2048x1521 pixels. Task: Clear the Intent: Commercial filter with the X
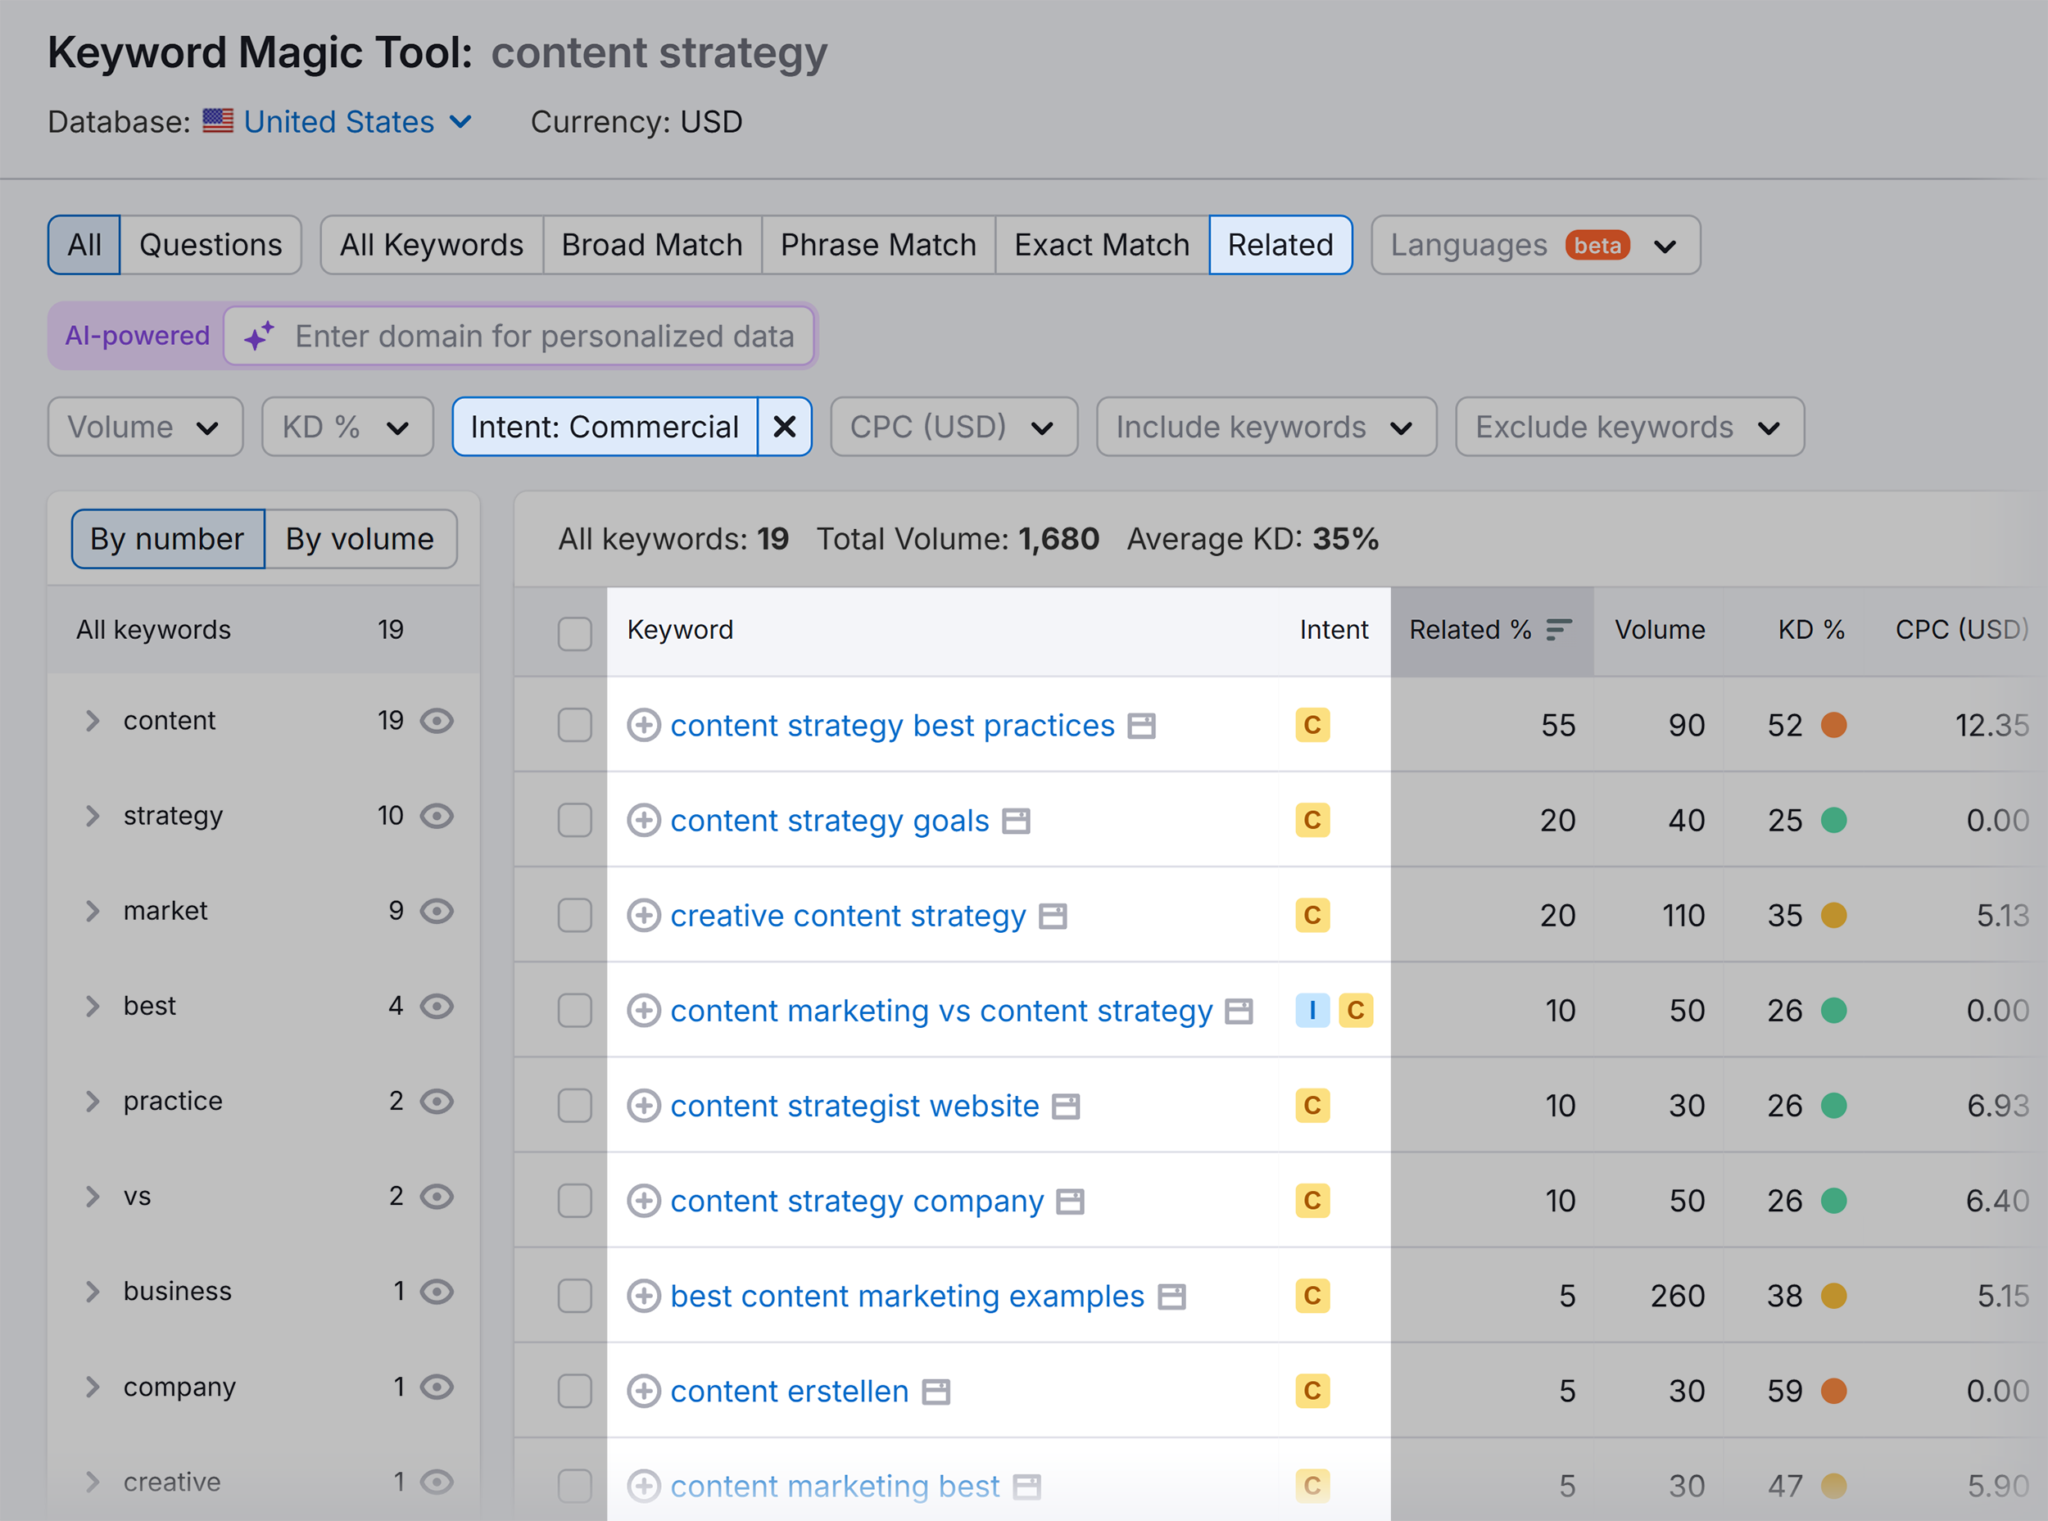pos(784,426)
